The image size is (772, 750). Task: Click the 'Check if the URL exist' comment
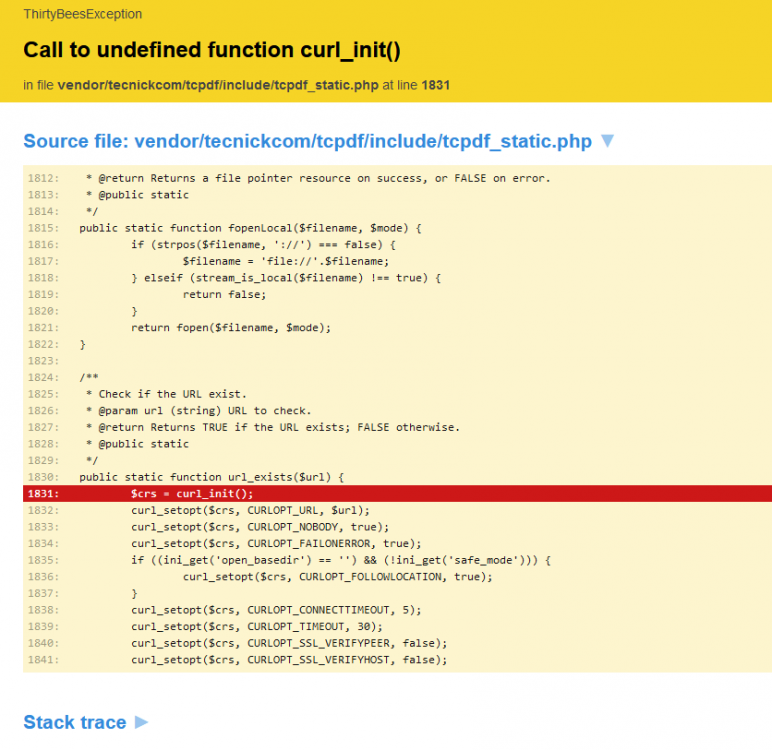click(172, 394)
